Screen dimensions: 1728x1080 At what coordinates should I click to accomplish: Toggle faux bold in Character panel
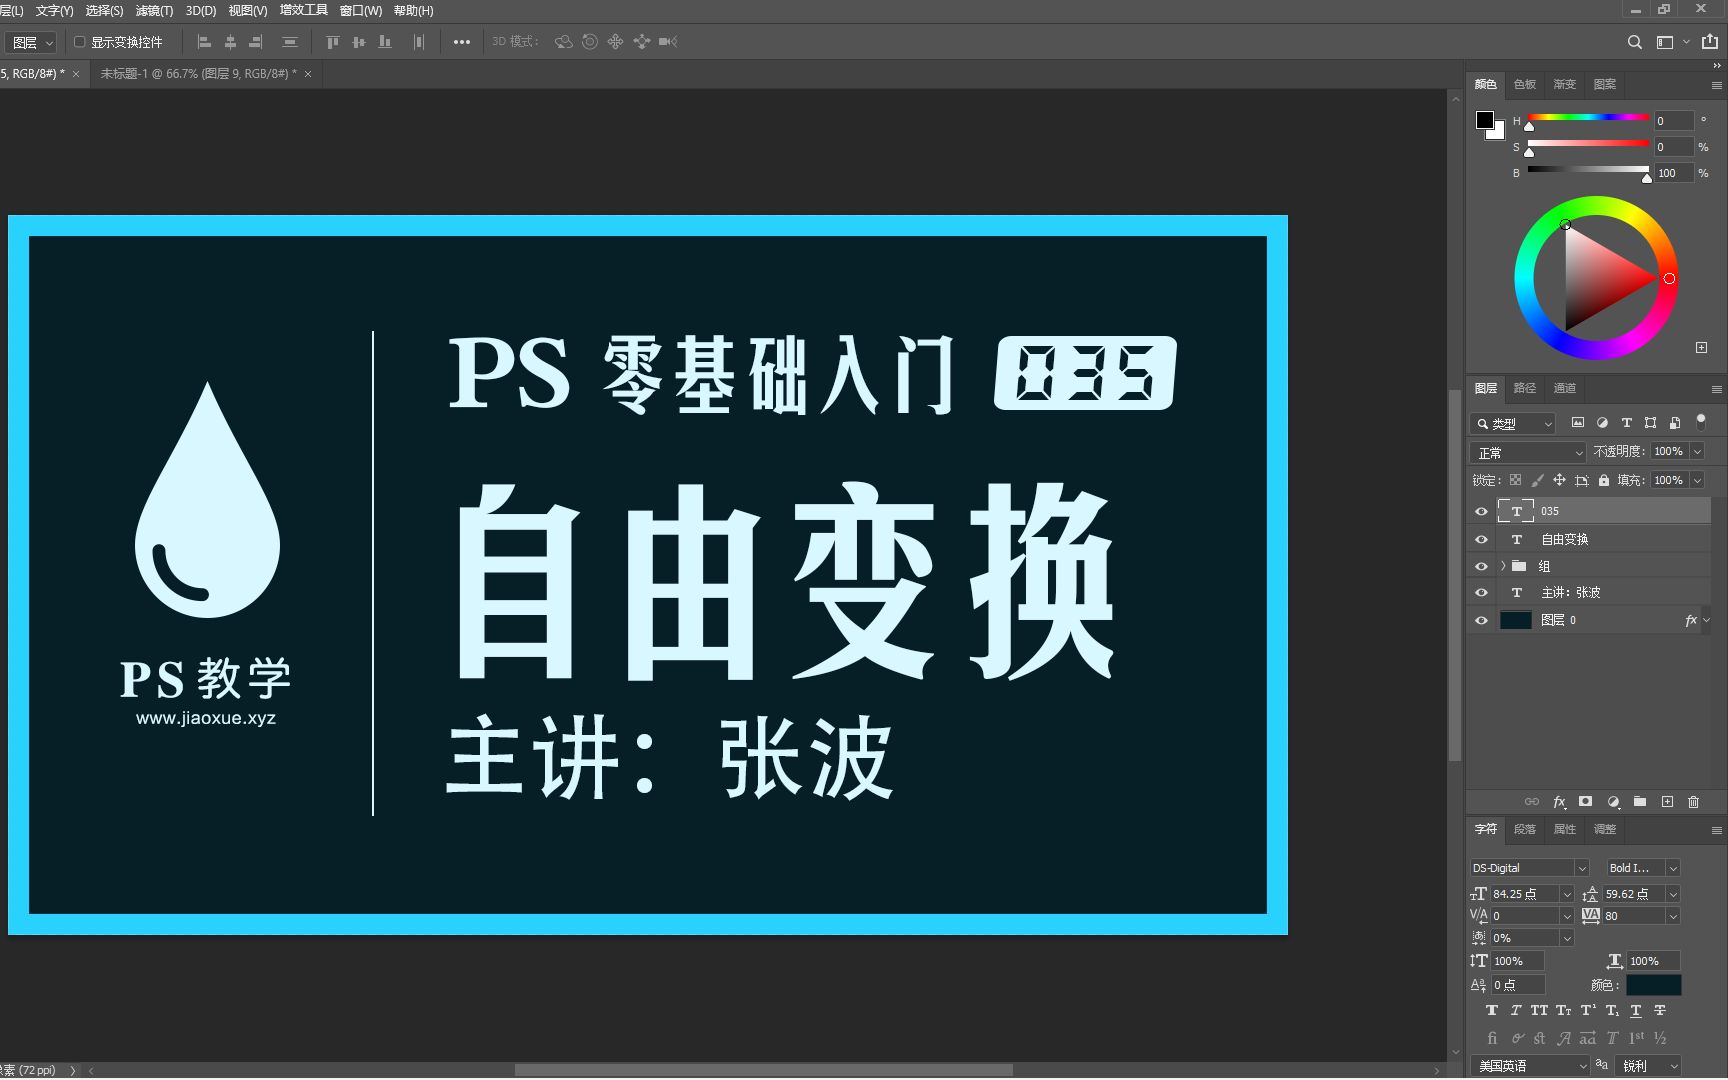(1492, 1011)
